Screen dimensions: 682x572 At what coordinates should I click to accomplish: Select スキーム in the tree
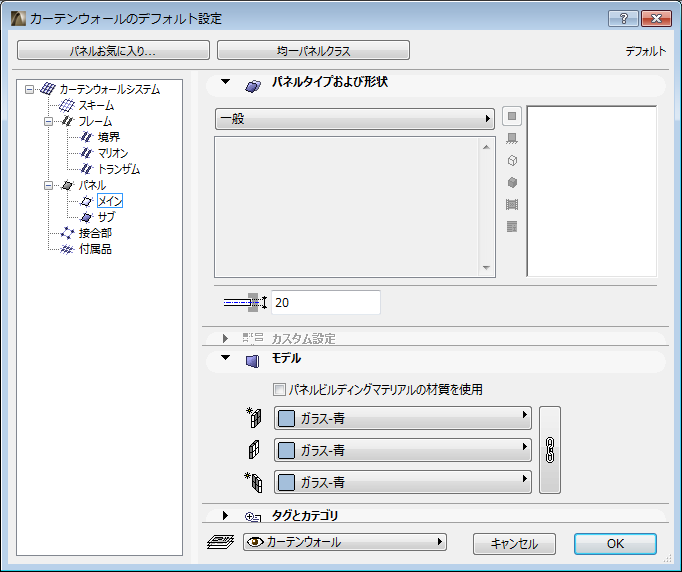tap(96, 105)
